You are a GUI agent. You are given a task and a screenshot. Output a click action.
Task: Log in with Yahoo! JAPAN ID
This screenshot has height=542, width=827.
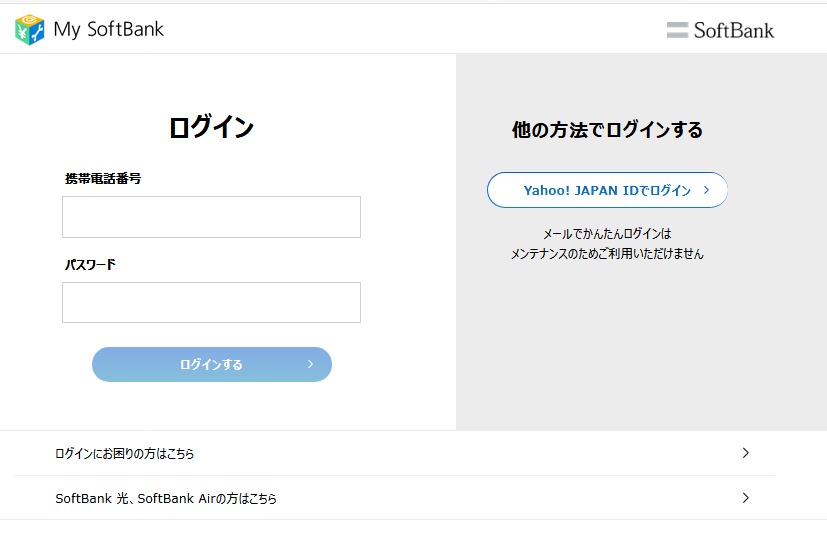point(607,190)
